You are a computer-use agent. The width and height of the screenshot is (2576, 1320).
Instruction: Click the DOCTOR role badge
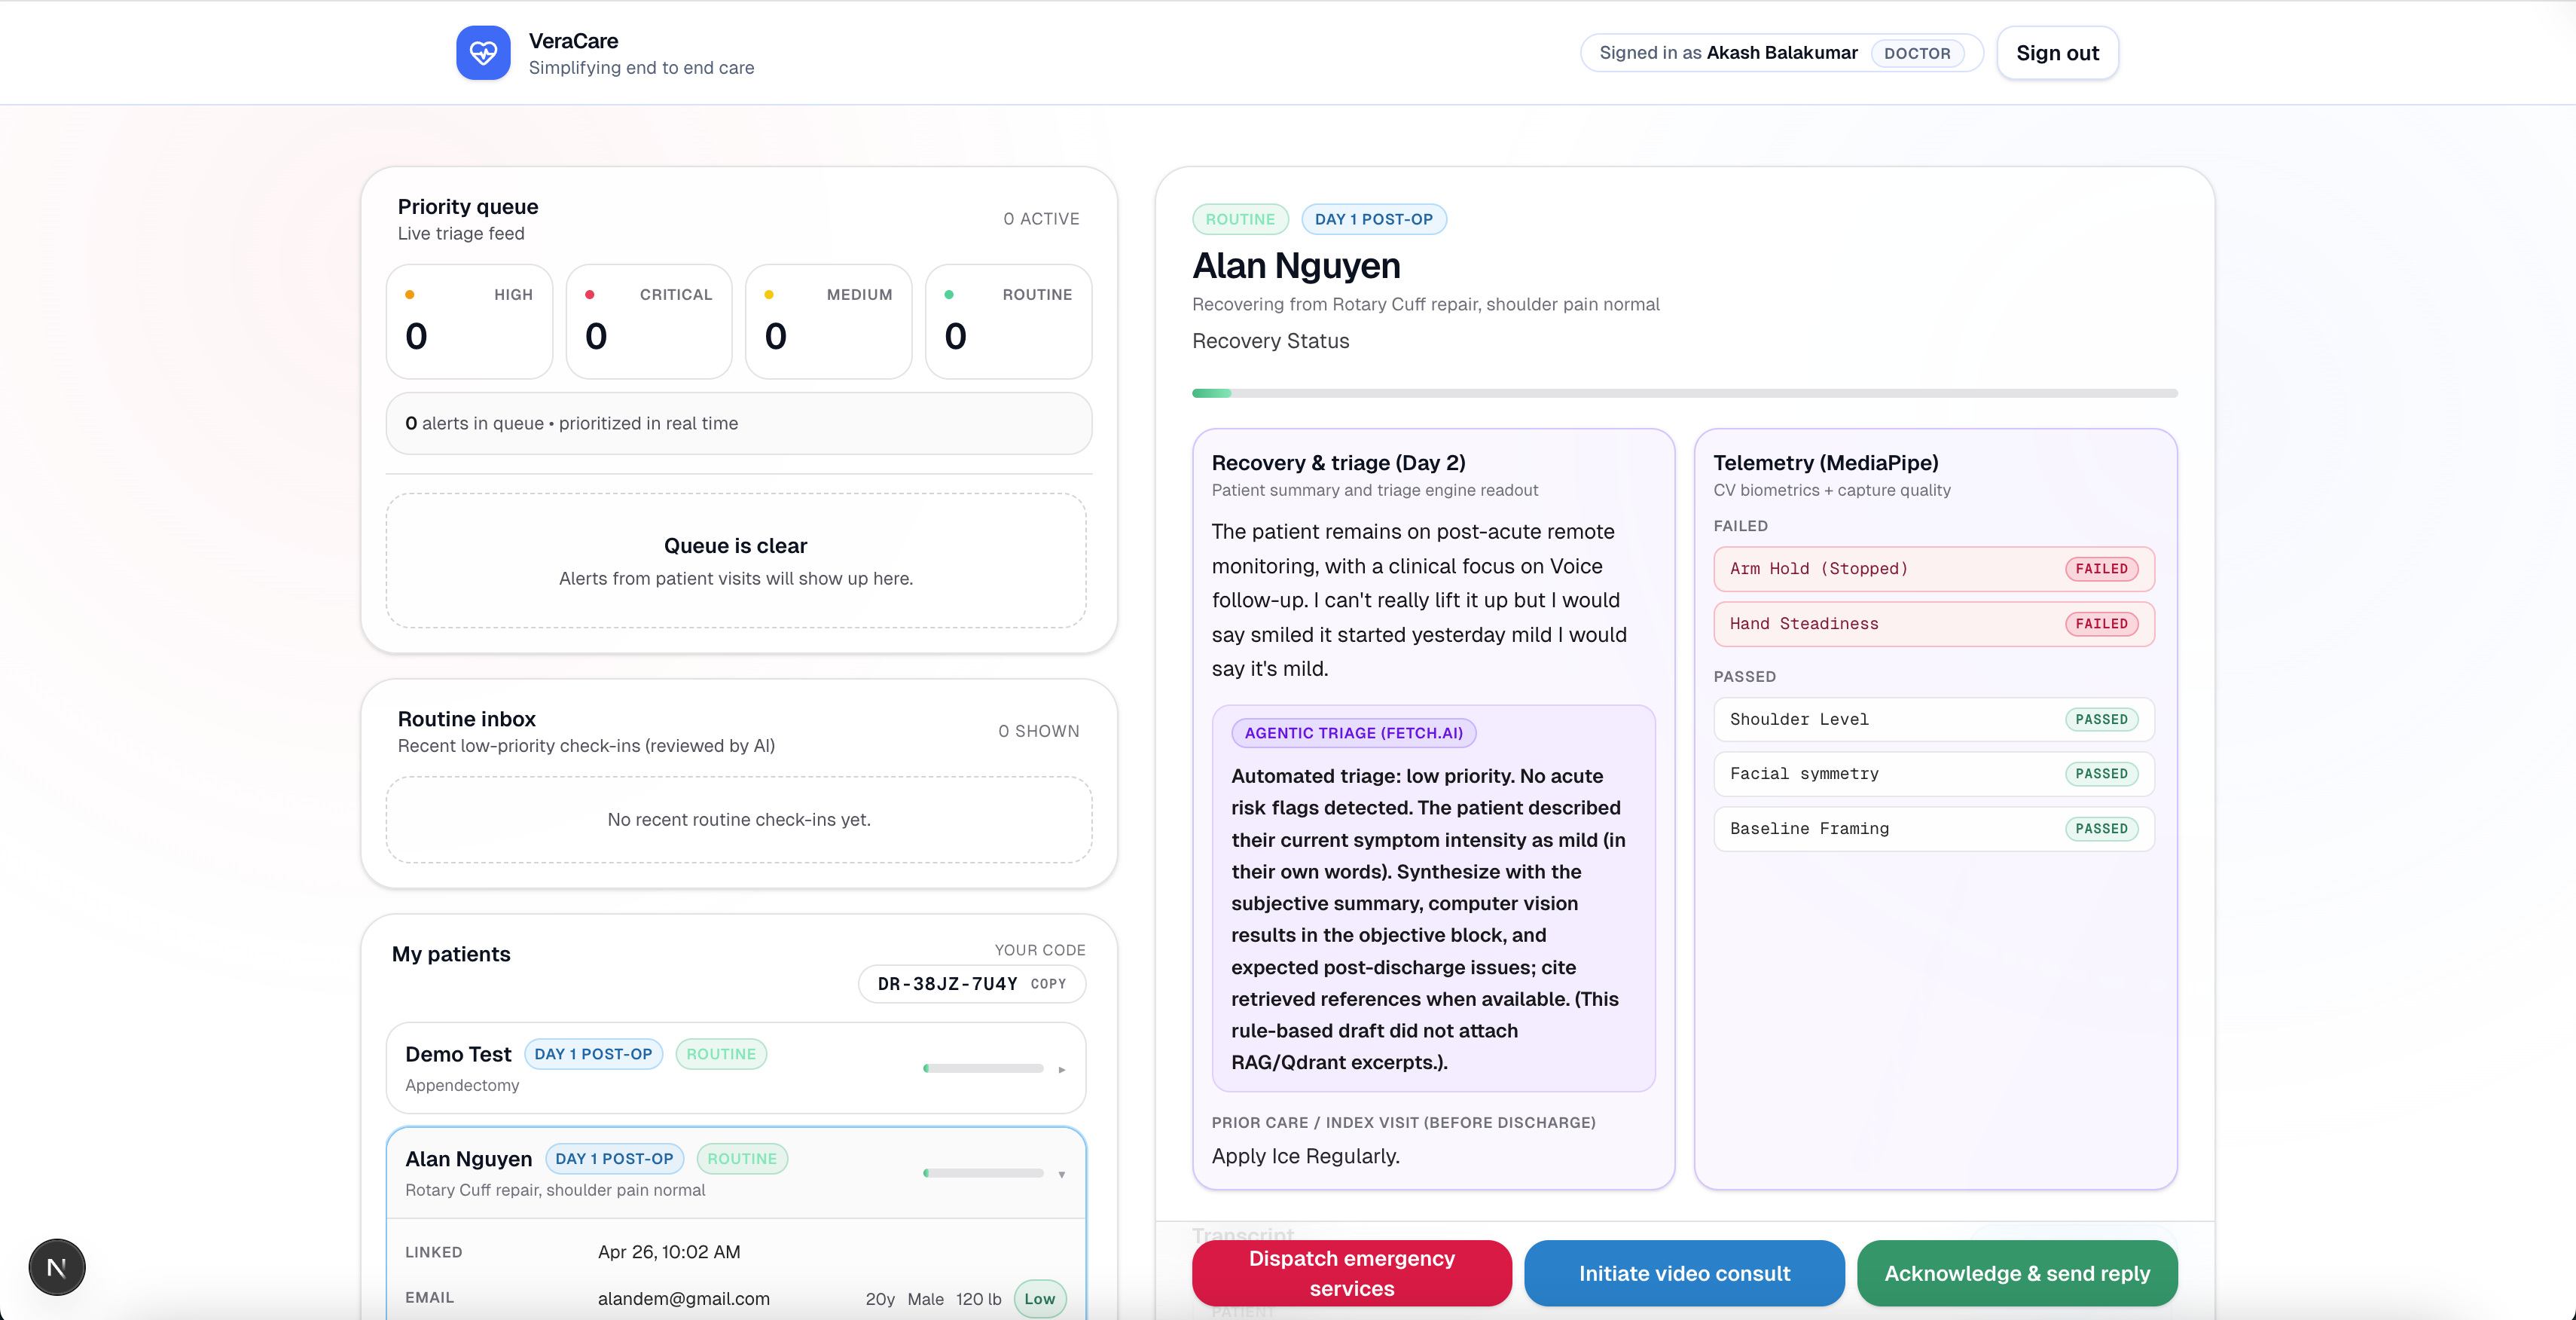coord(1916,53)
